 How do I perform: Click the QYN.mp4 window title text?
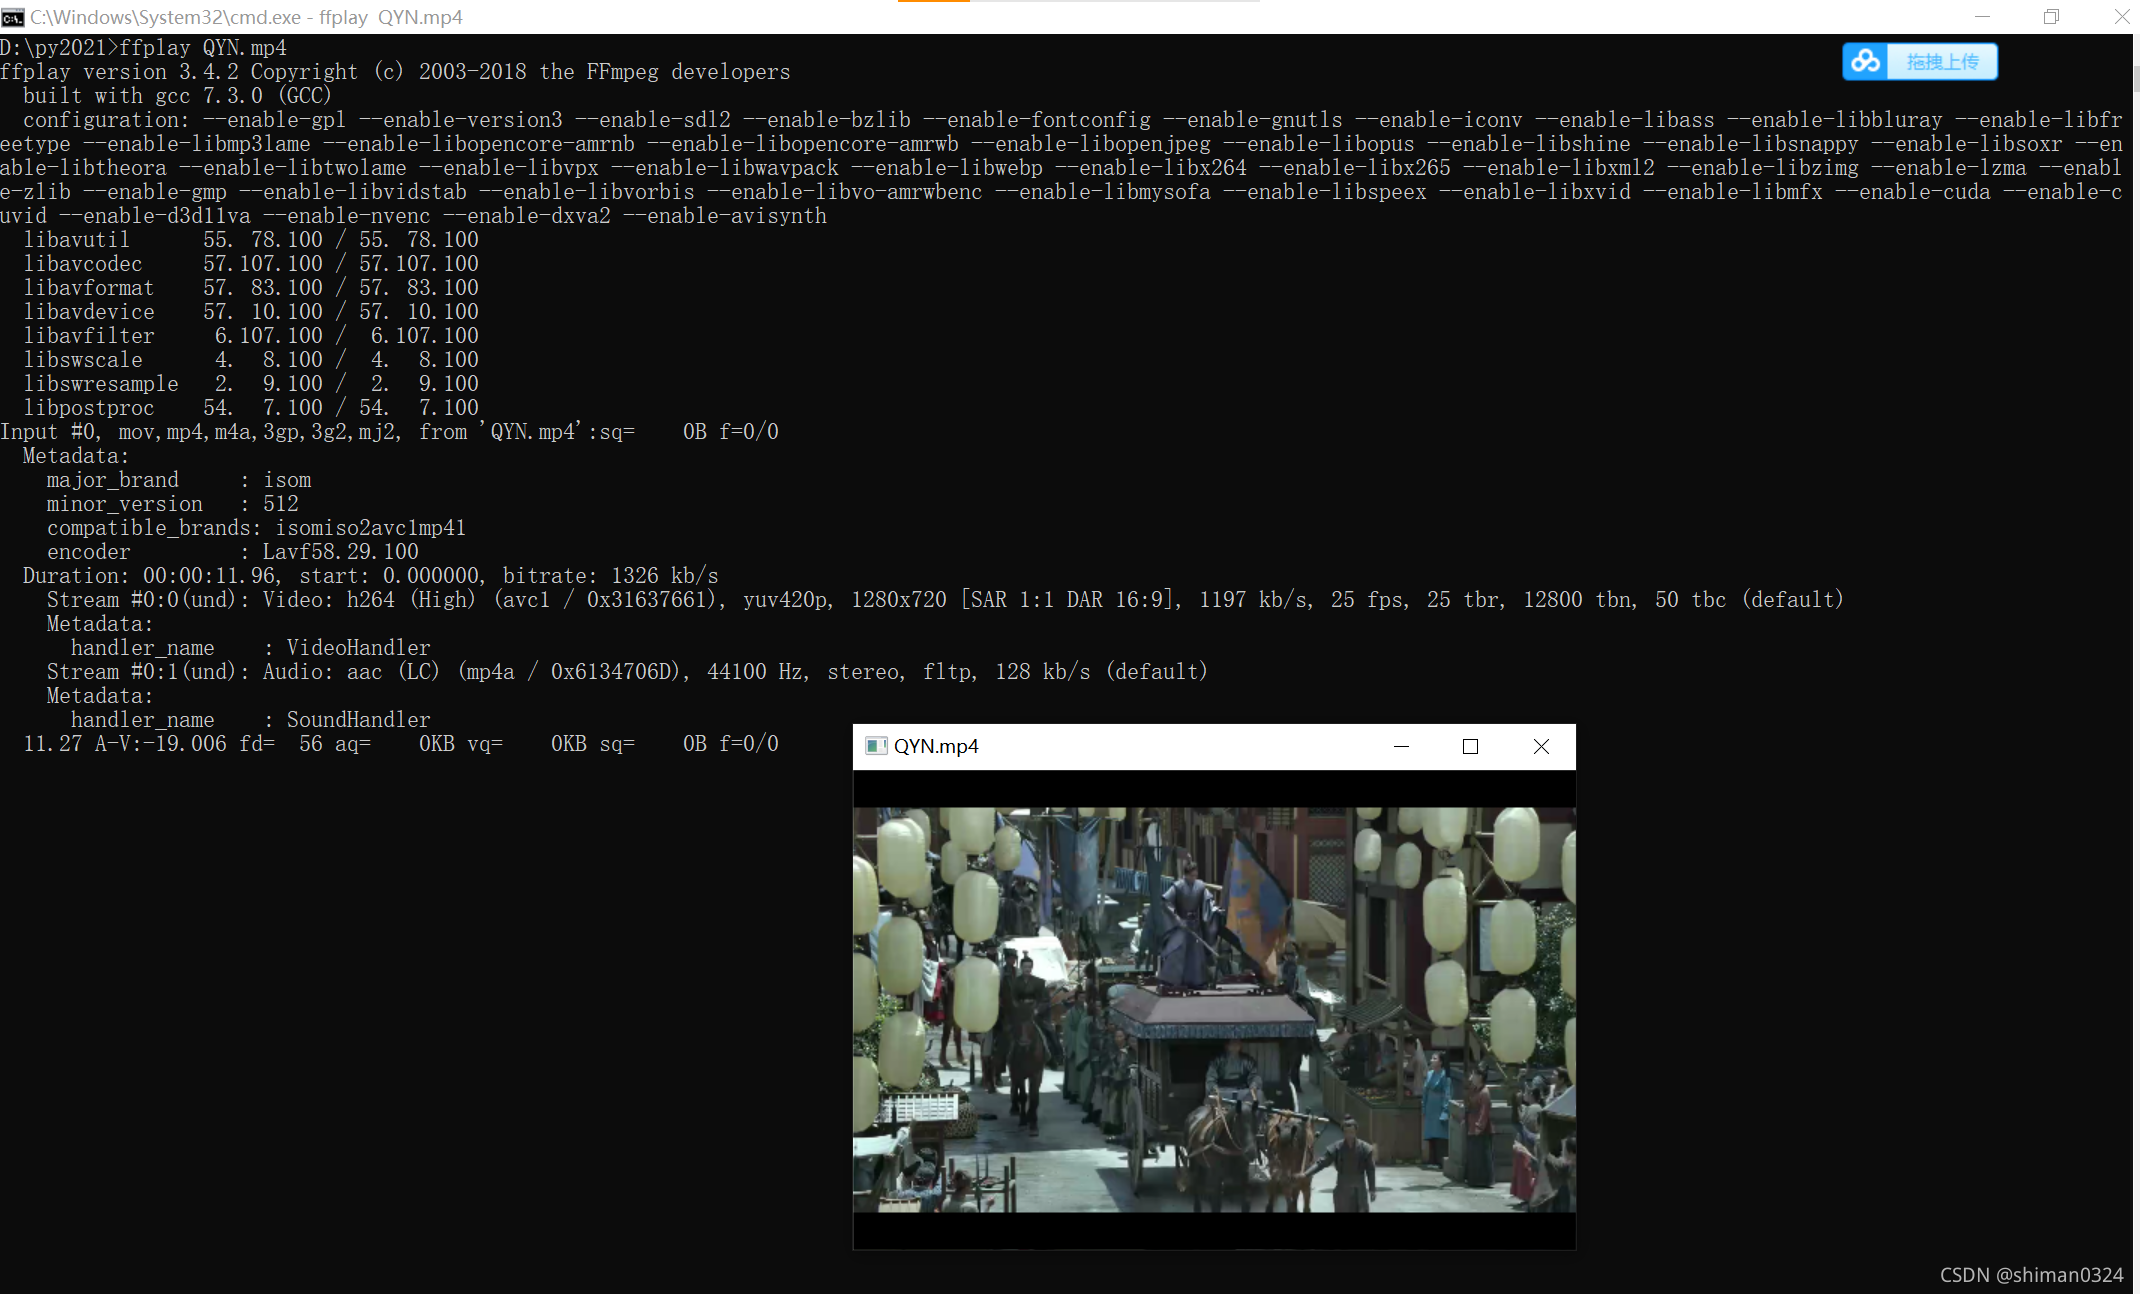click(x=936, y=746)
